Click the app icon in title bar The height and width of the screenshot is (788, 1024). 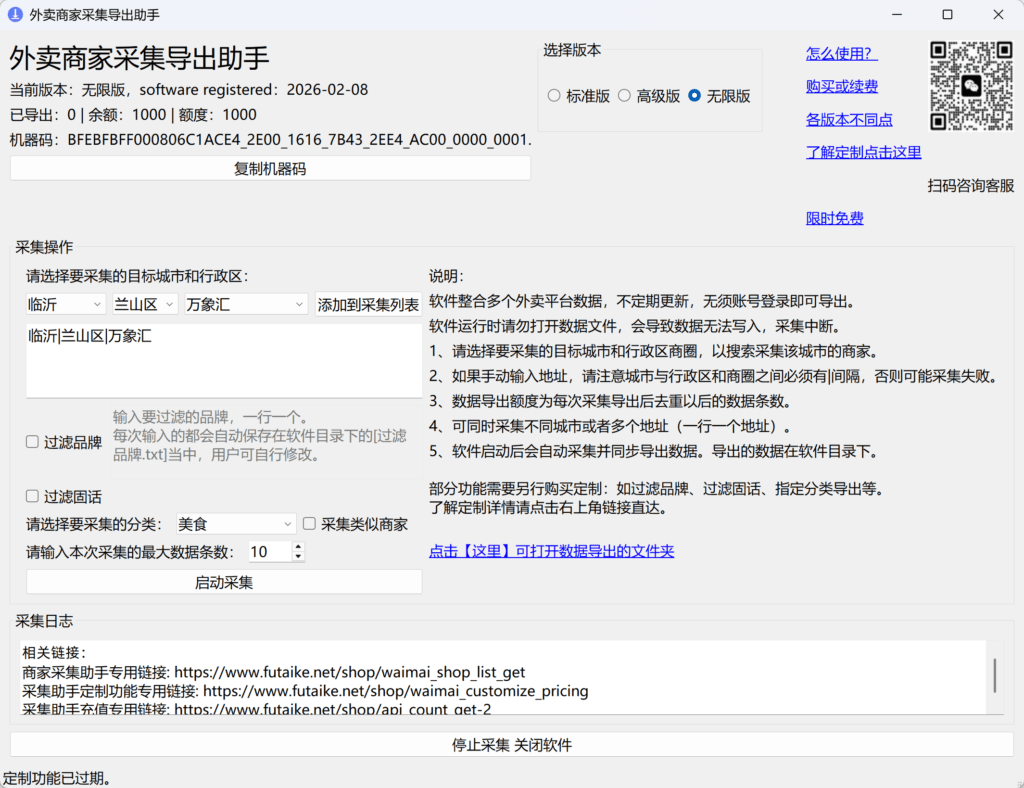[x=14, y=14]
